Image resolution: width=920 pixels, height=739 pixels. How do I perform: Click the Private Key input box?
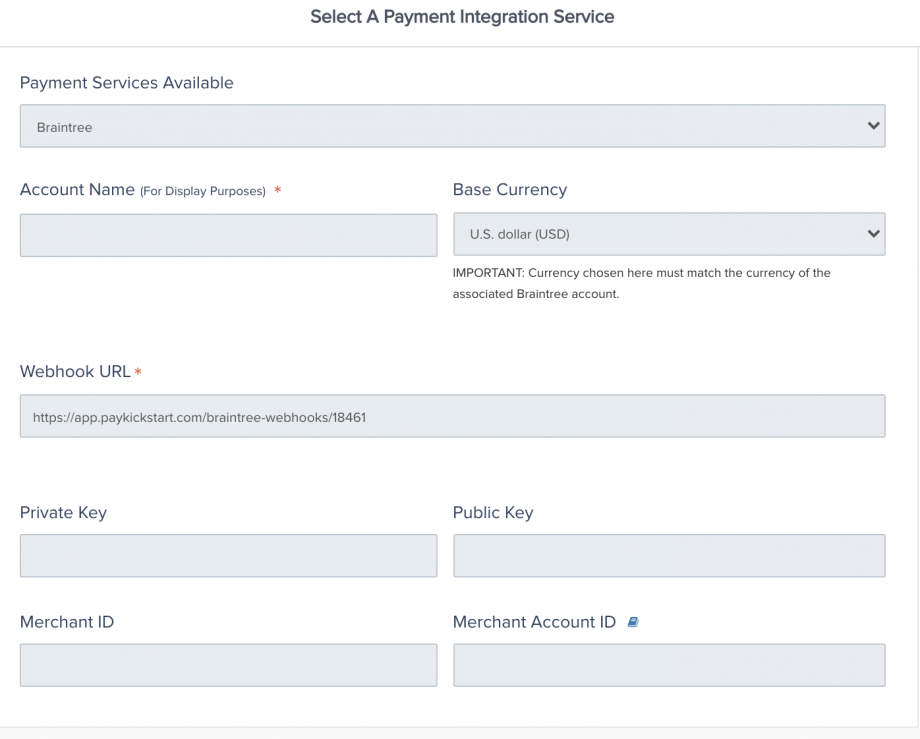pos(228,555)
